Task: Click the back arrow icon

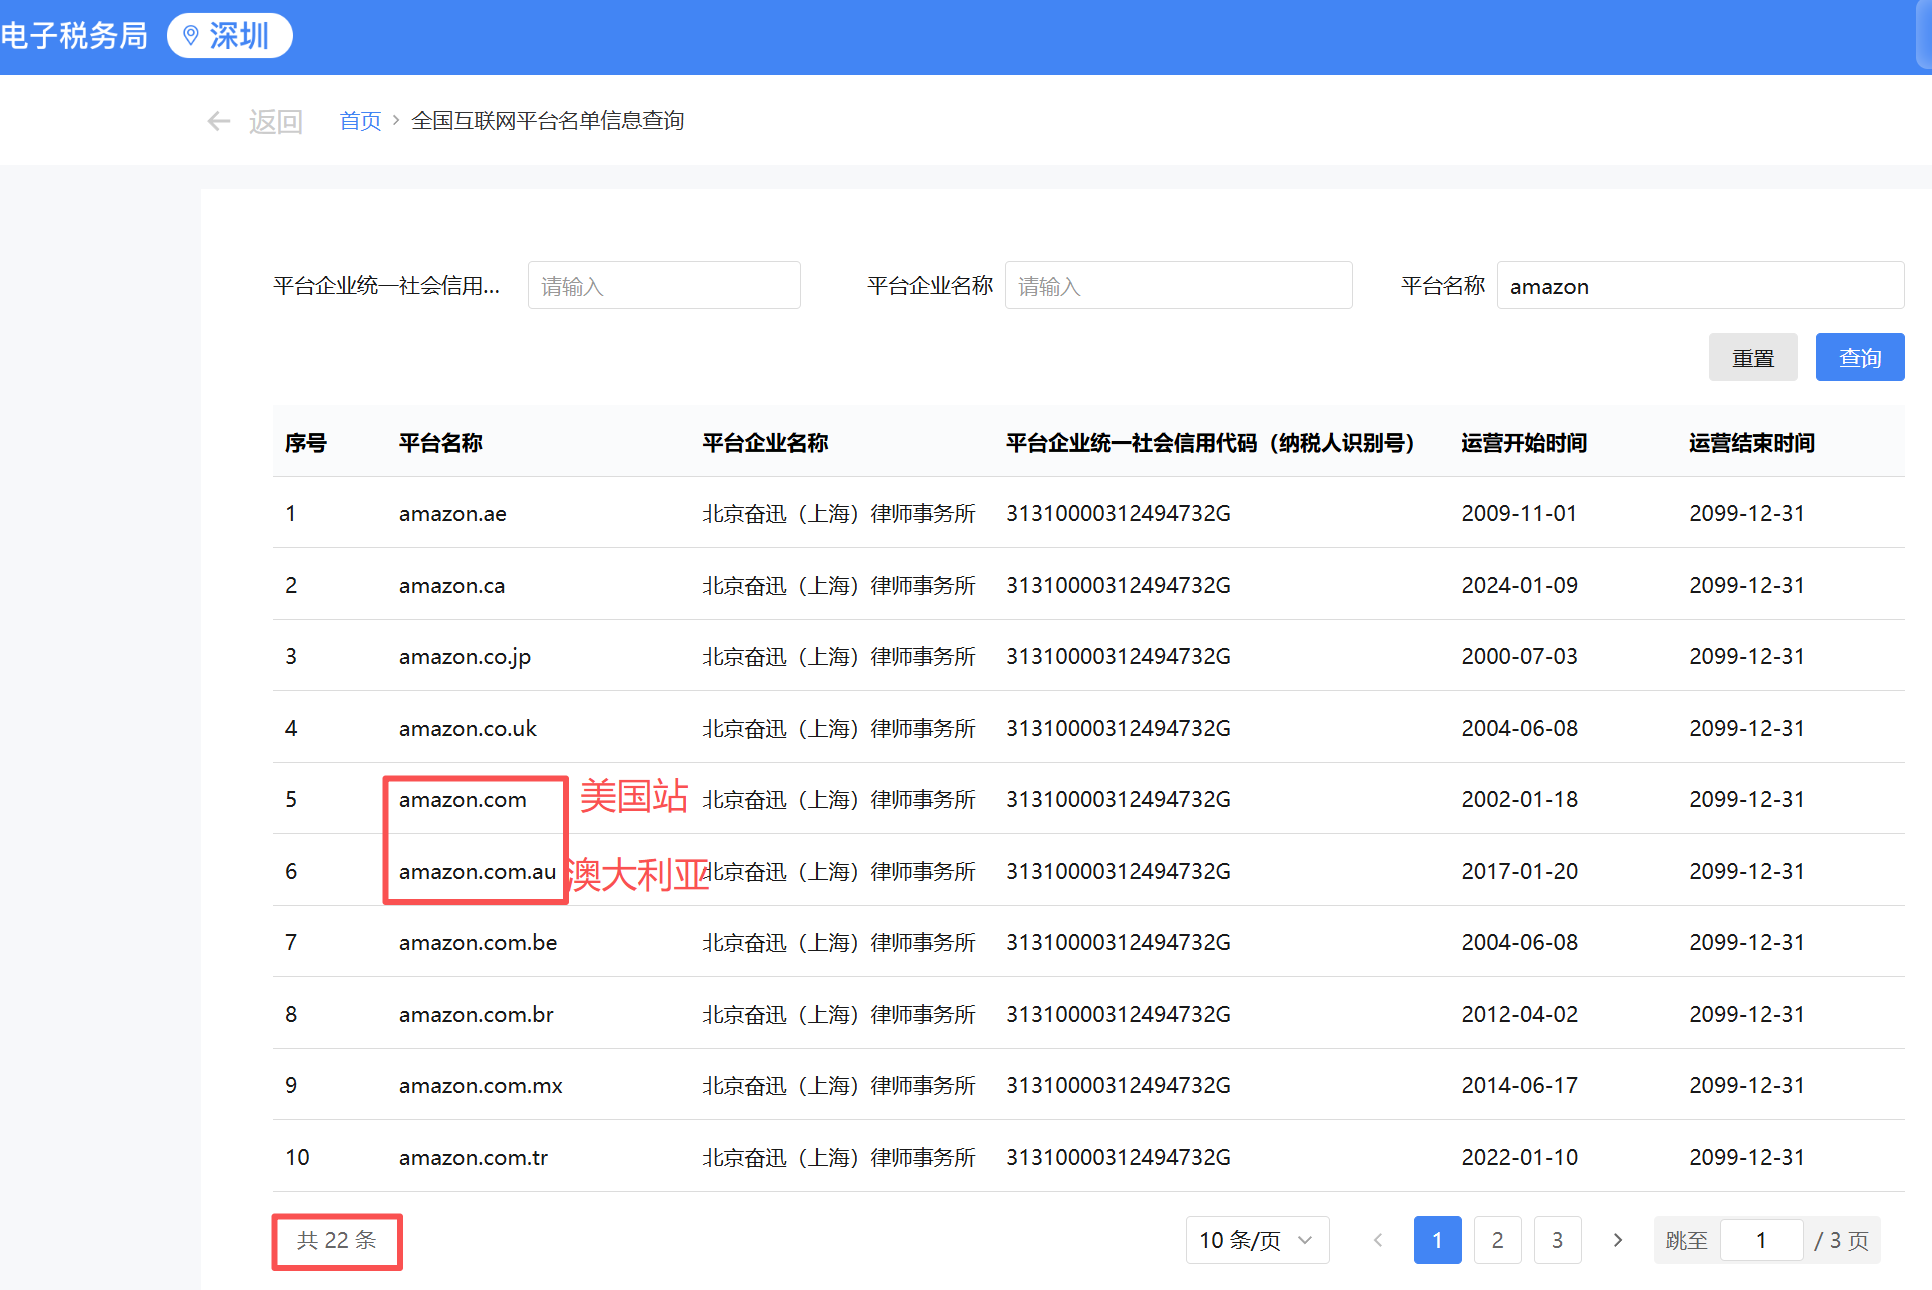Action: (218, 121)
